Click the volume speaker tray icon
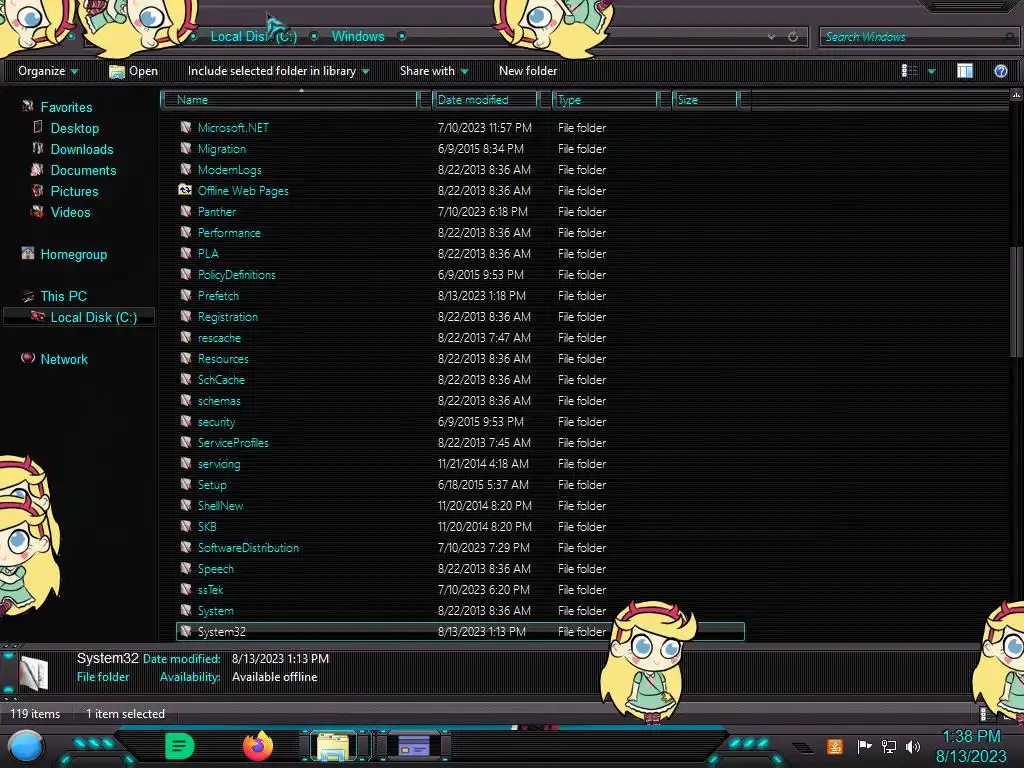1024x768 pixels. tap(913, 746)
